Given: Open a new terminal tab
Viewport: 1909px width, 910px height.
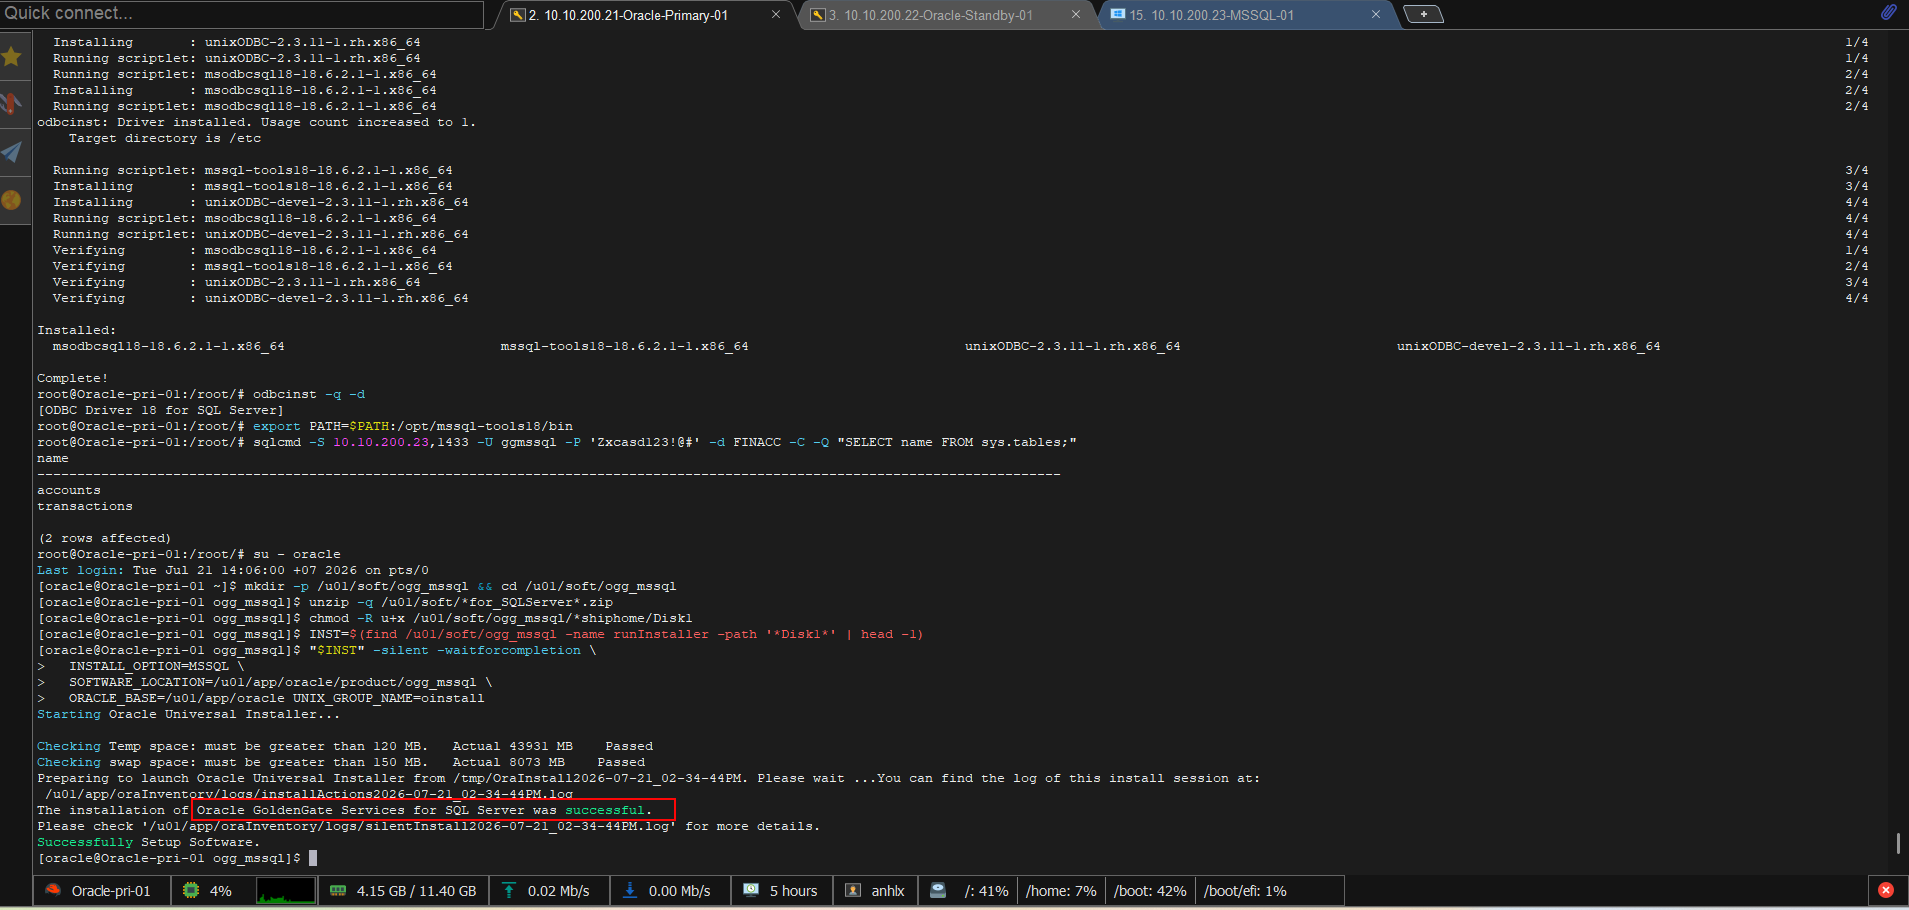Looking at the screenshot, I should click(1423, 14).
